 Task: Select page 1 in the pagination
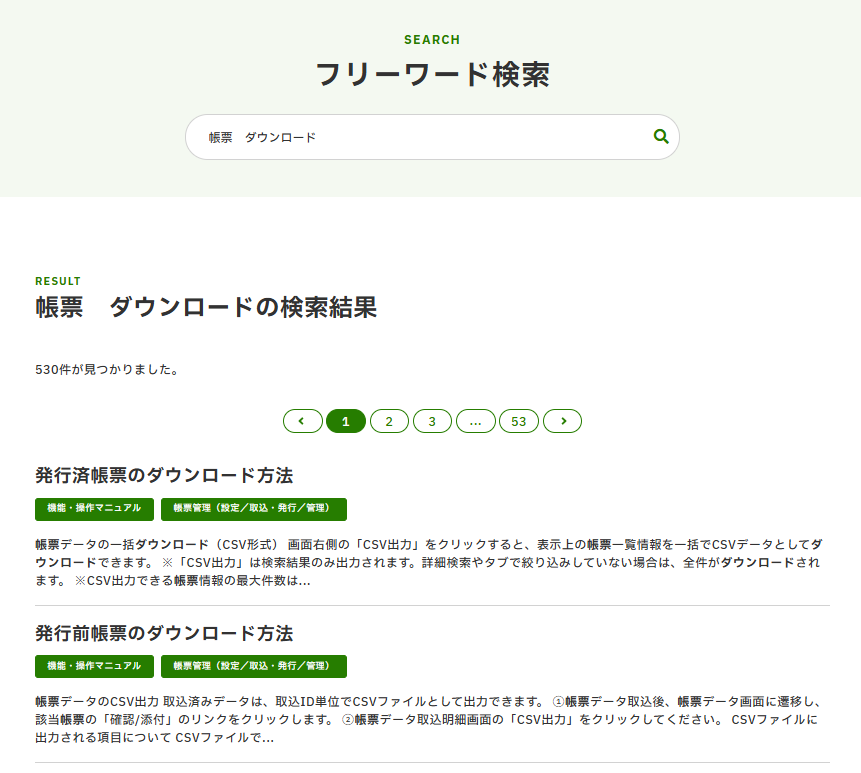point(346,421)
